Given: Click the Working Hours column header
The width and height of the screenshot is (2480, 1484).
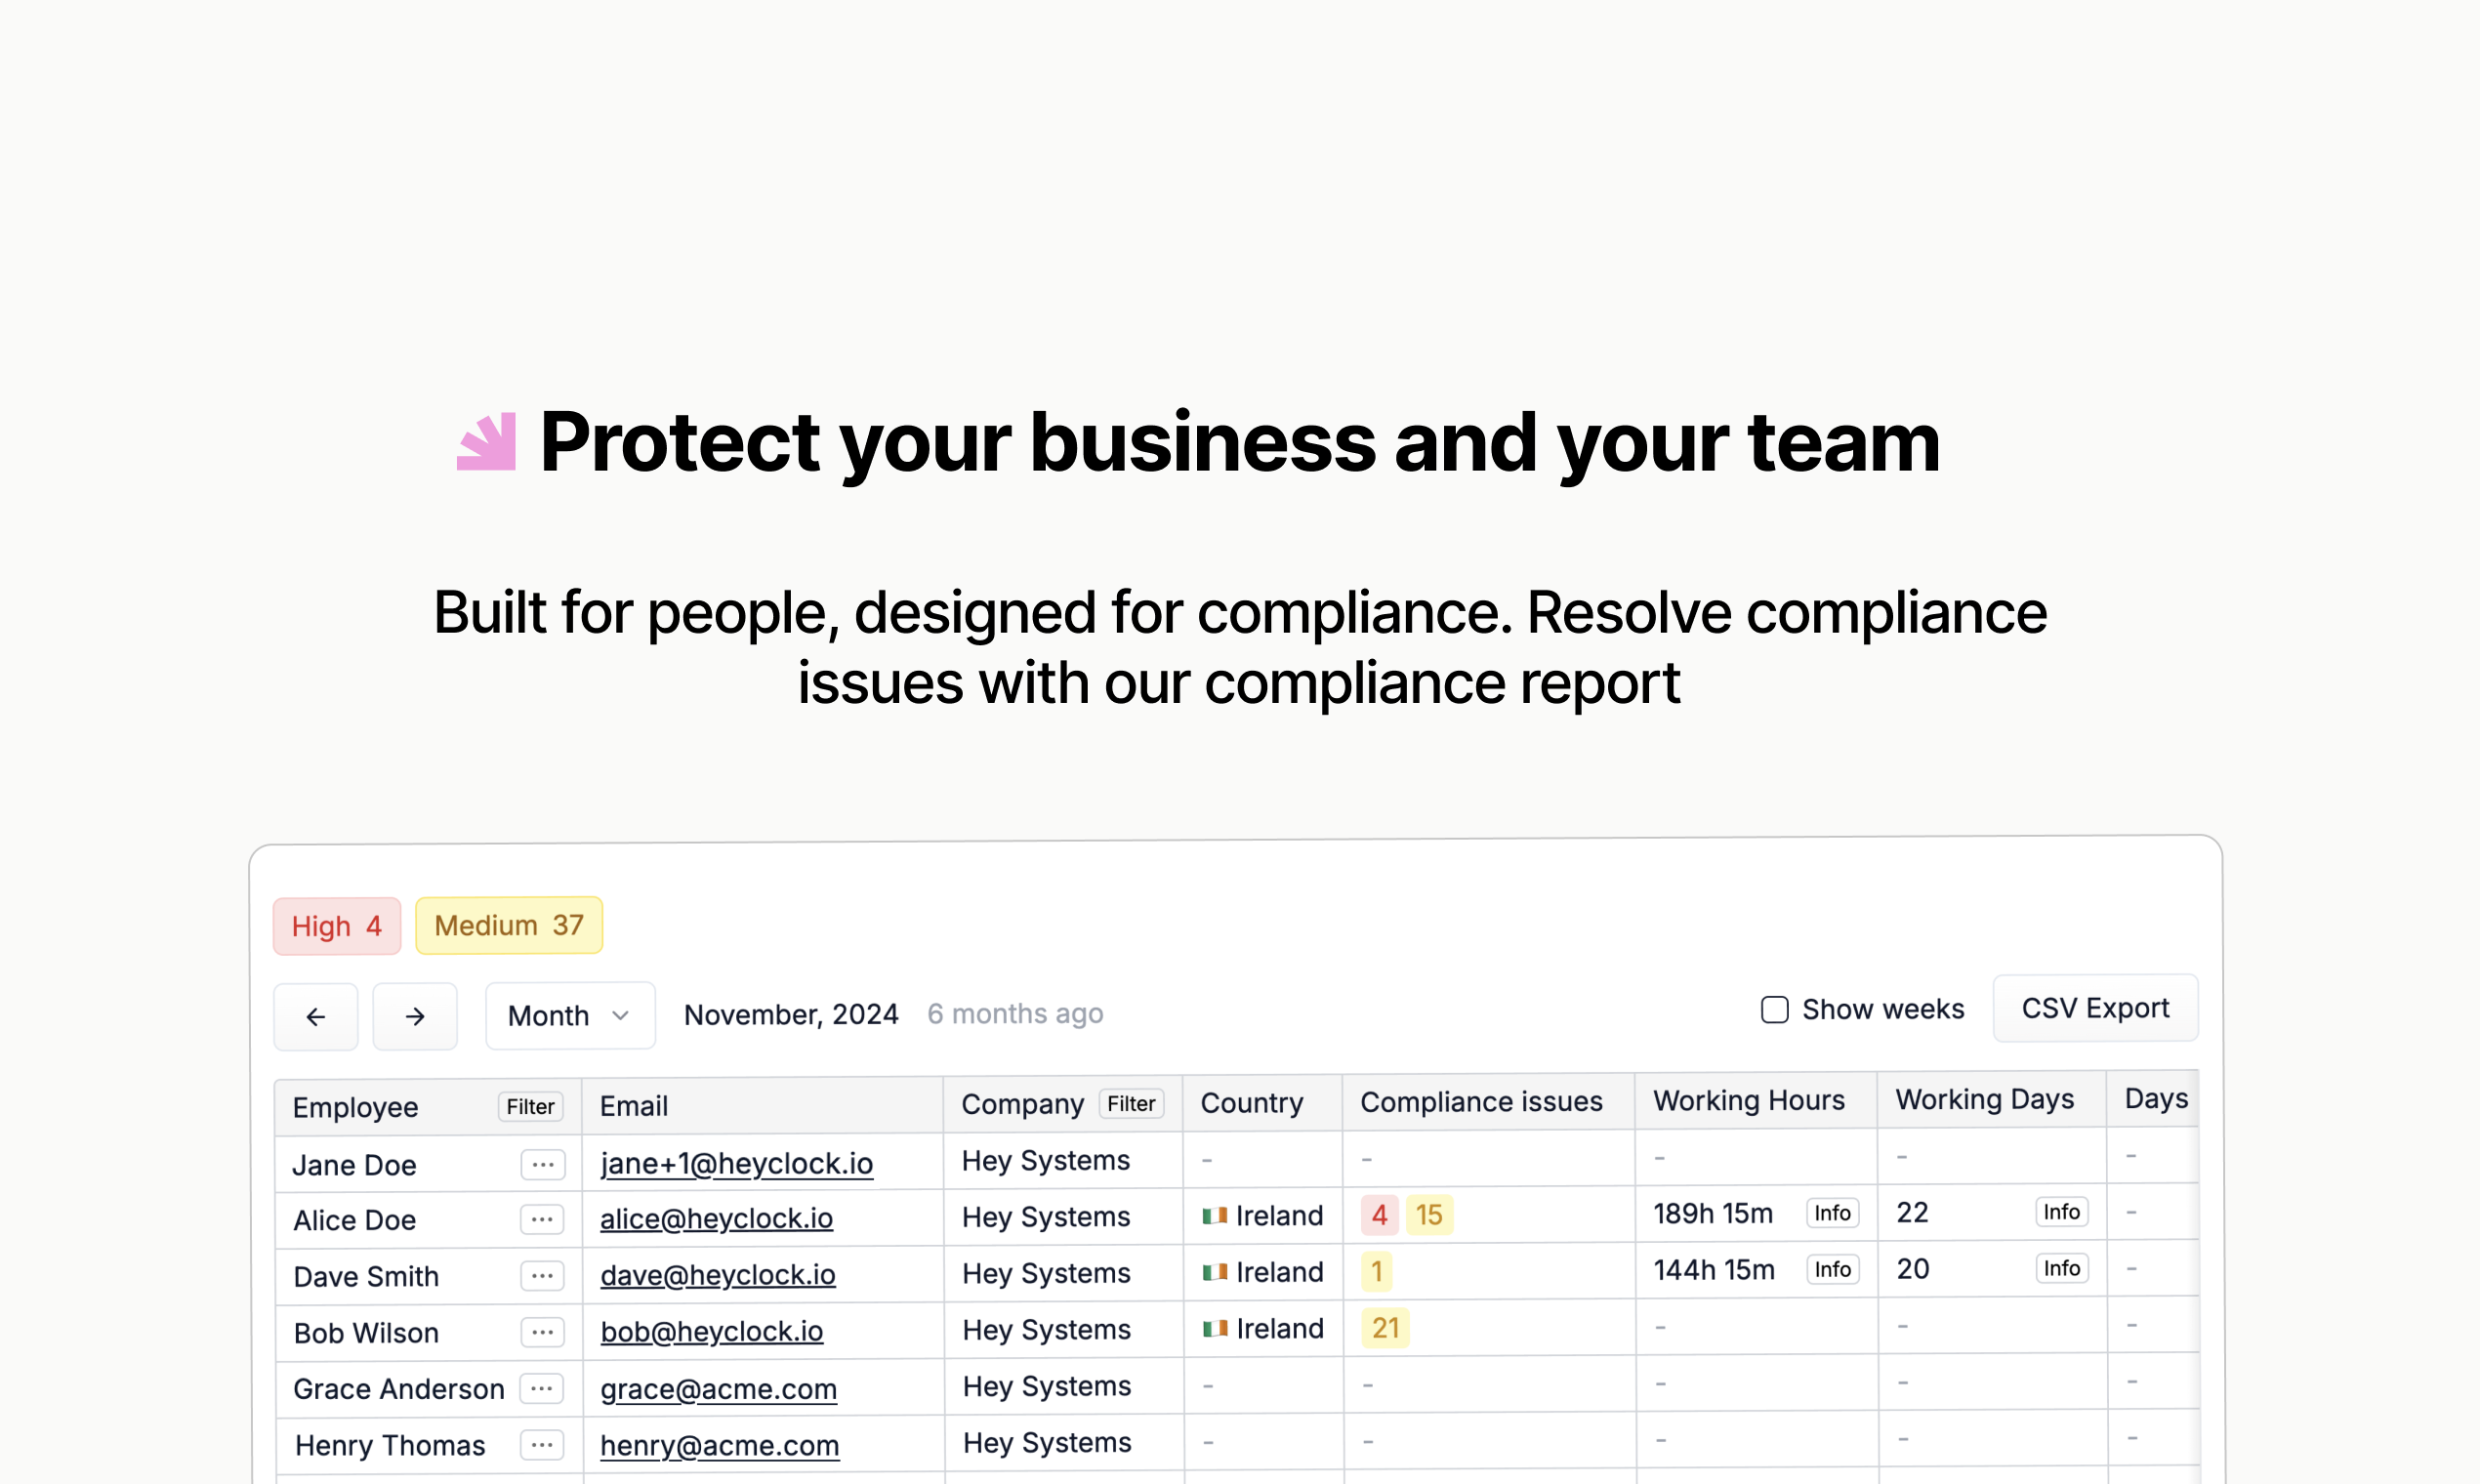Looking at the screenshot, I should [x=1748, y=1101].
